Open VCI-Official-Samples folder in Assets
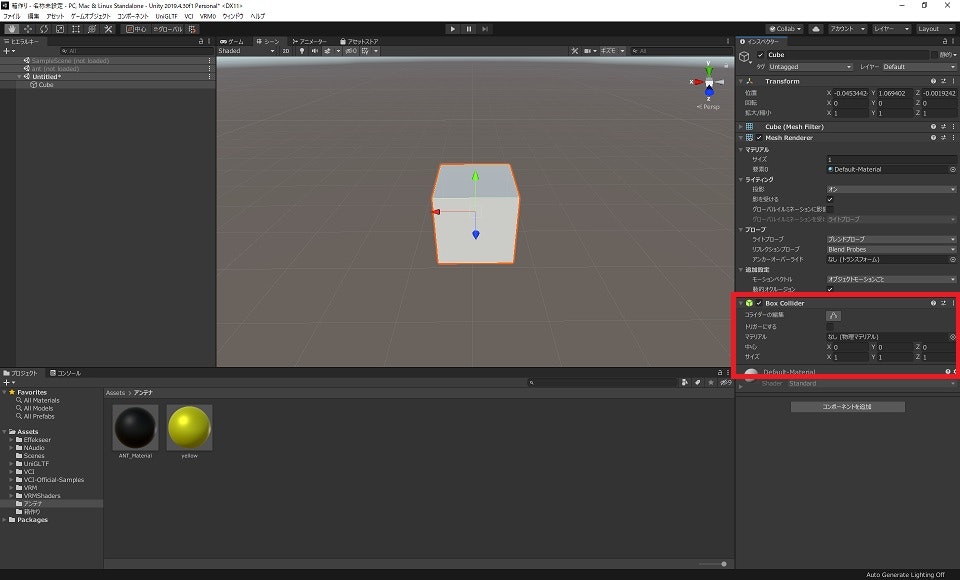This screenshot has height=580, width=960. 54,480
